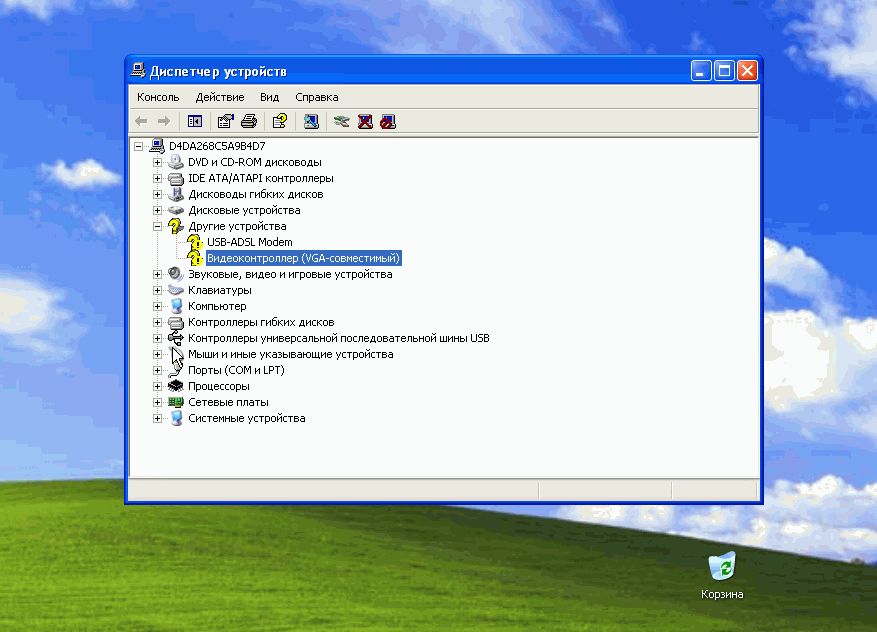Click the Системные устройства icon
Viewport: 877px width, 632px height.
pyautogui.click(x=176, y=418)
